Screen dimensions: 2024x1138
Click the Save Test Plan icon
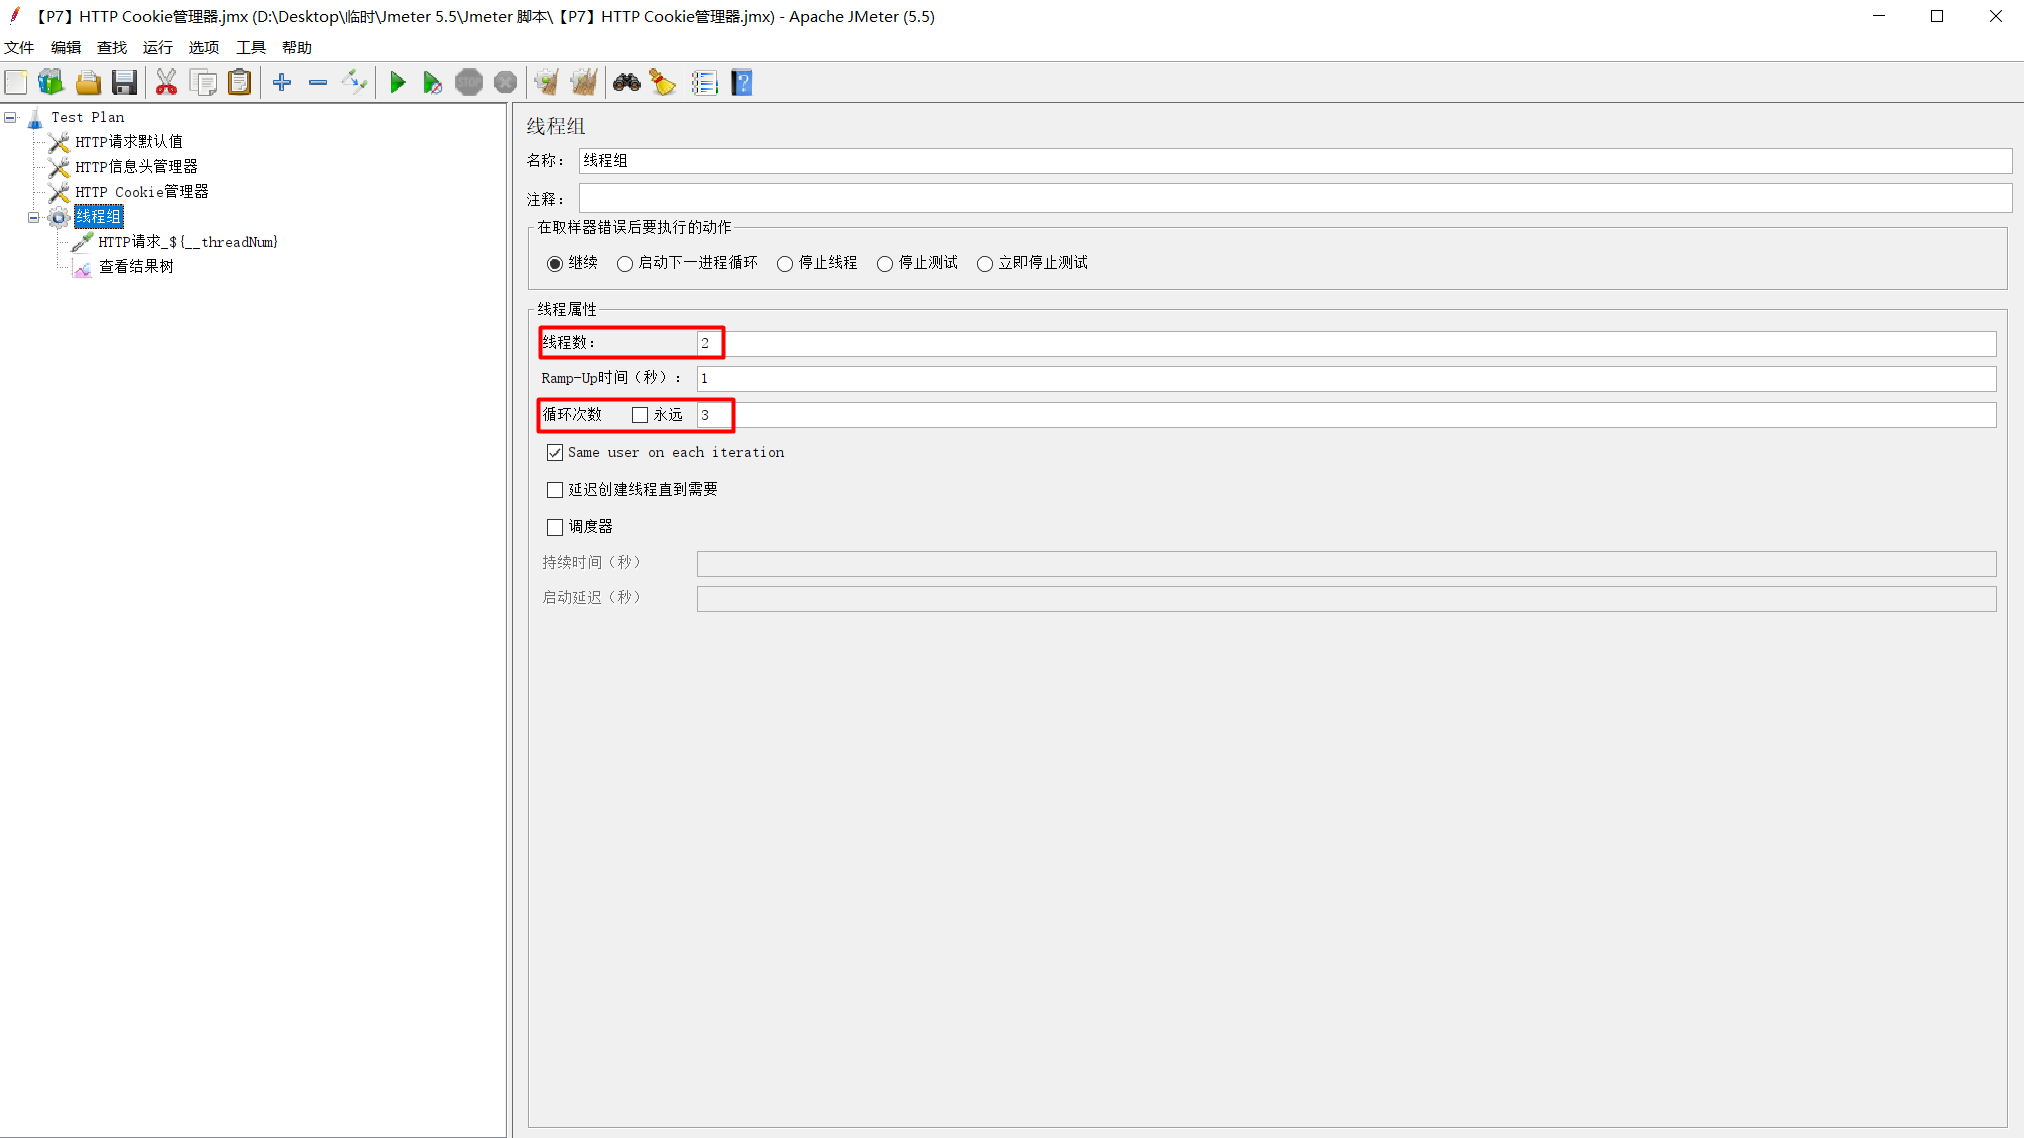point(124,83)
